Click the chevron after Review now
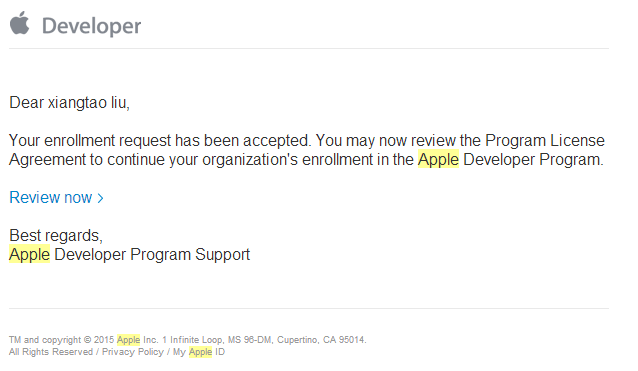This screenshot has width=638, height=371. [100, 198]
